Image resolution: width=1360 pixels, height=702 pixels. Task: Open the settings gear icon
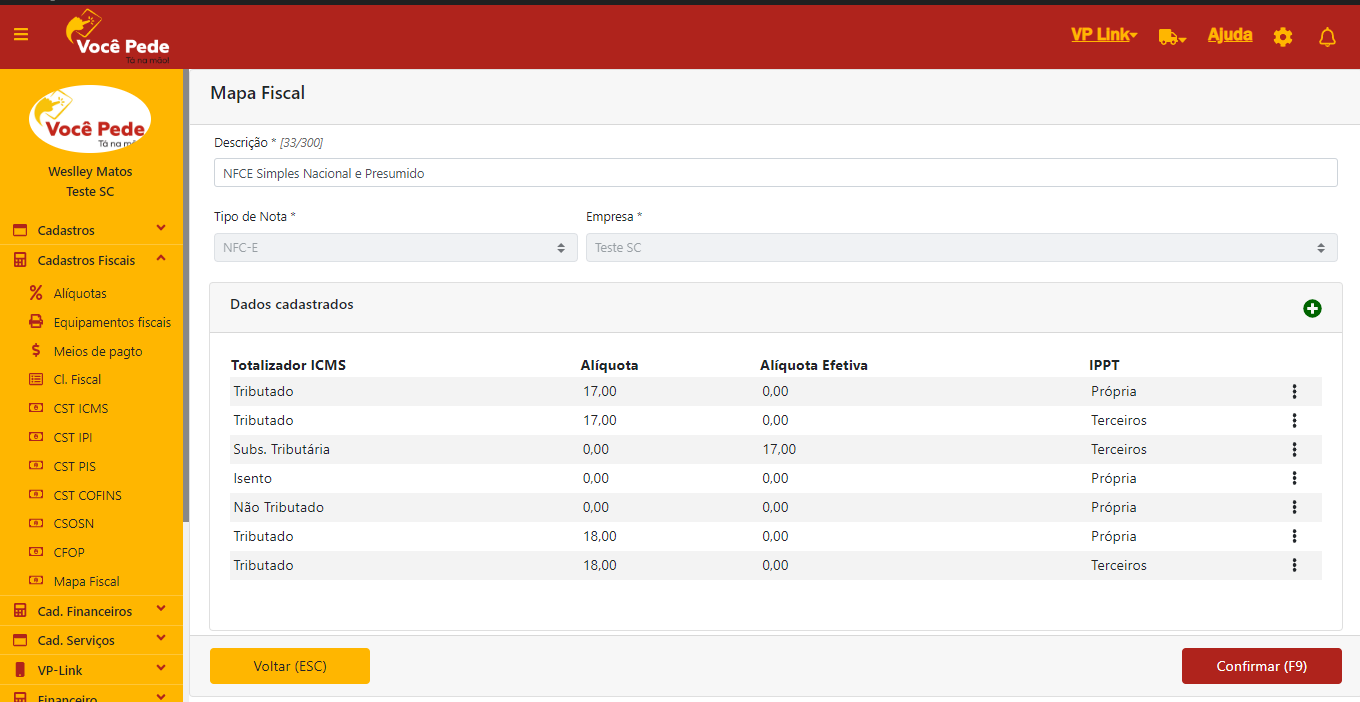pos(1283,37)
